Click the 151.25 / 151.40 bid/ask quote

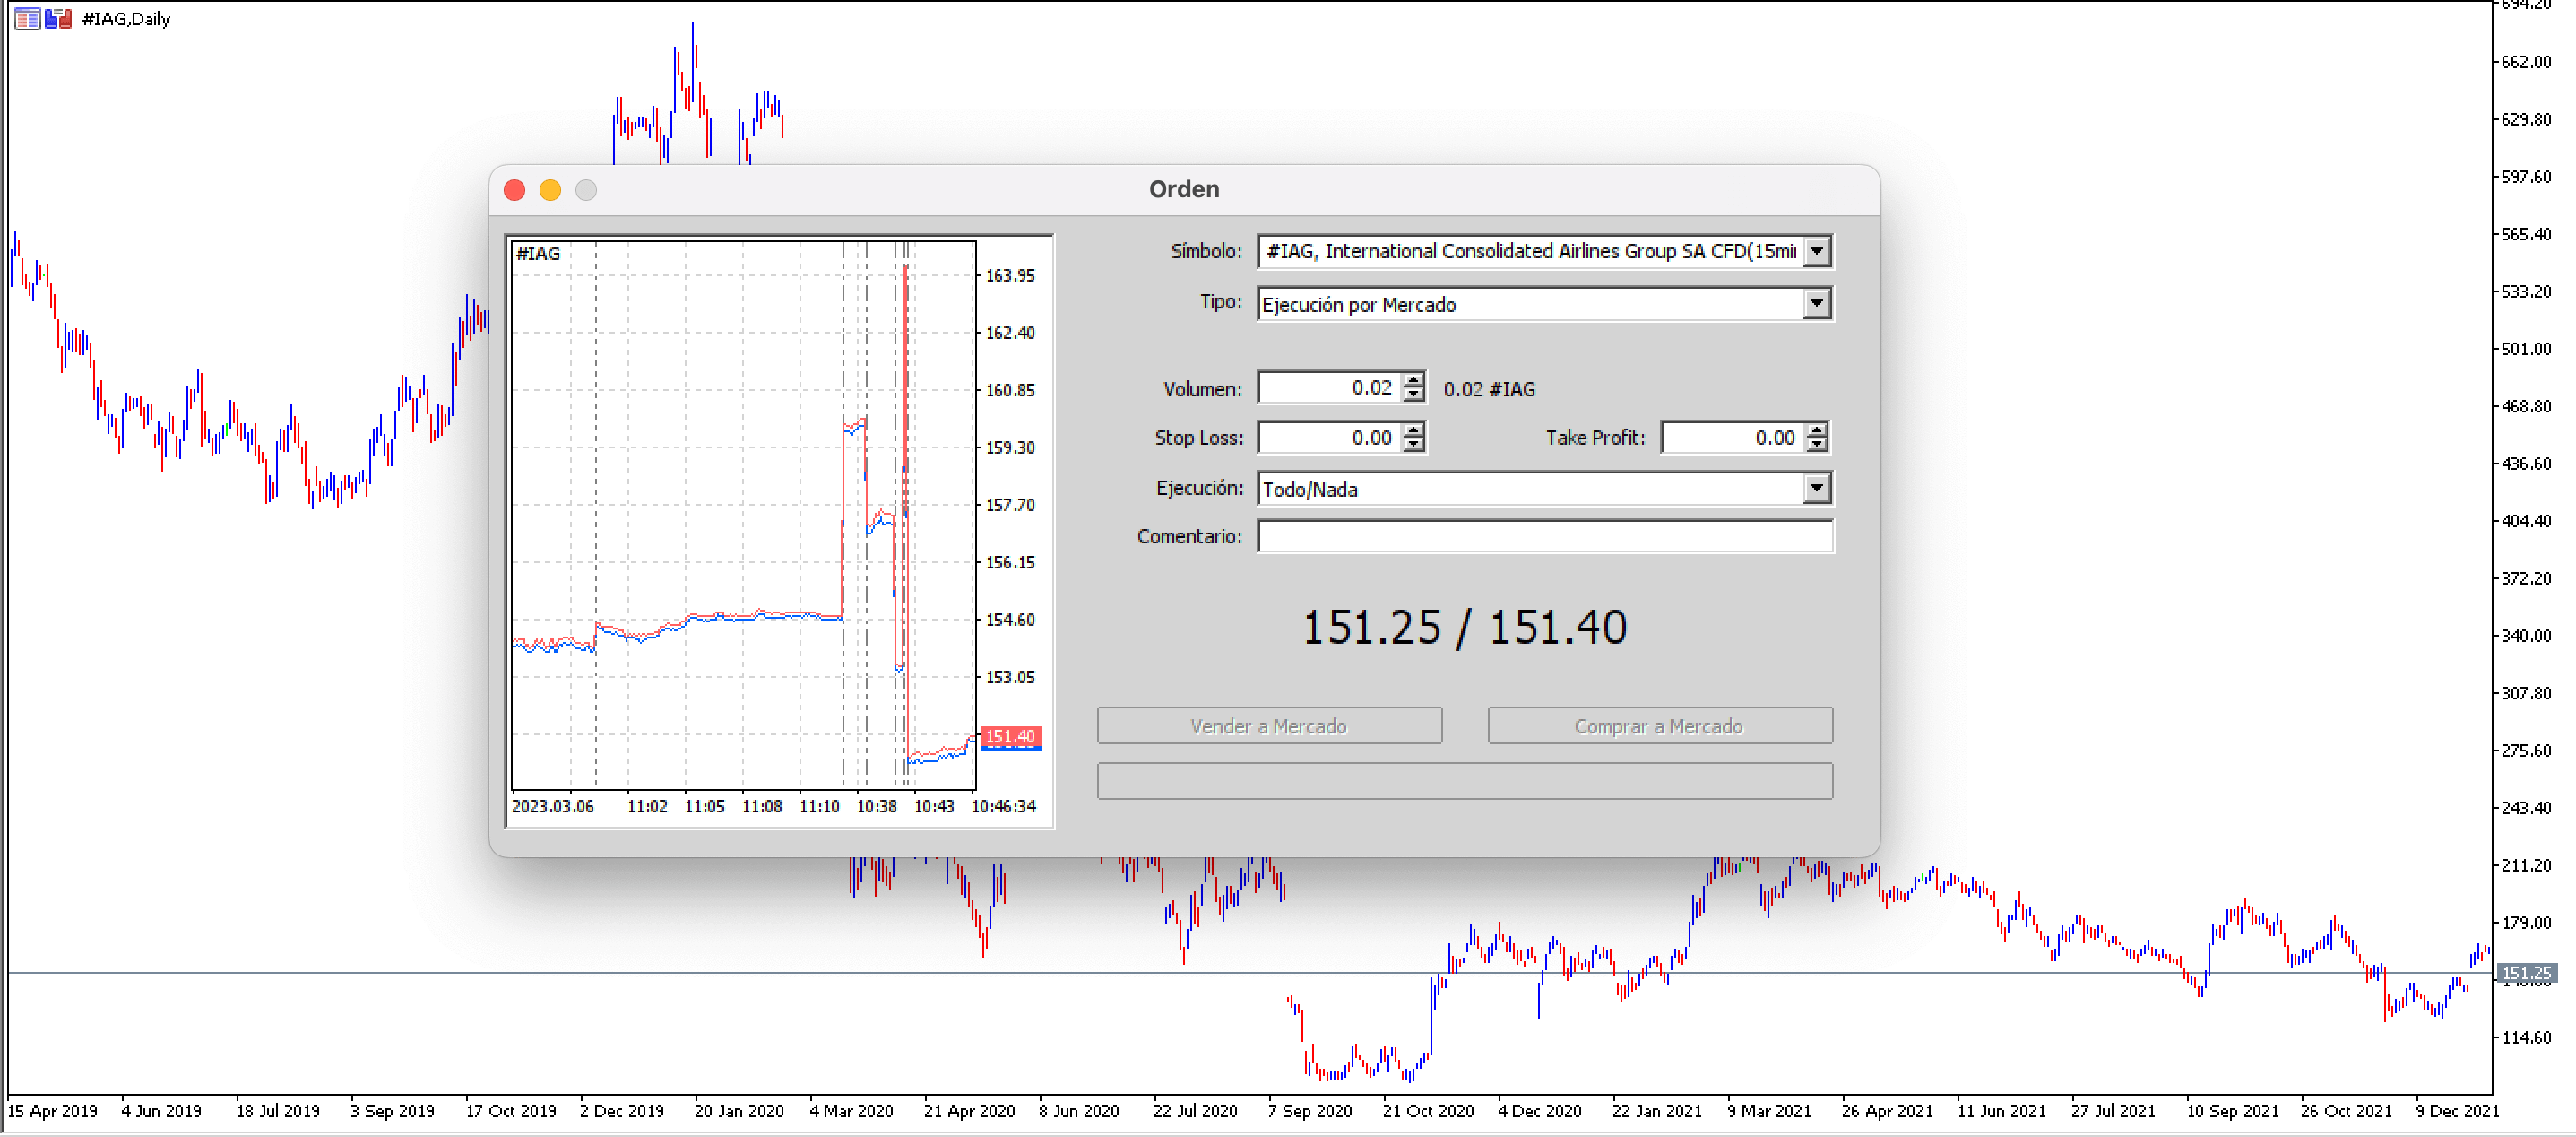point(1464,628)
